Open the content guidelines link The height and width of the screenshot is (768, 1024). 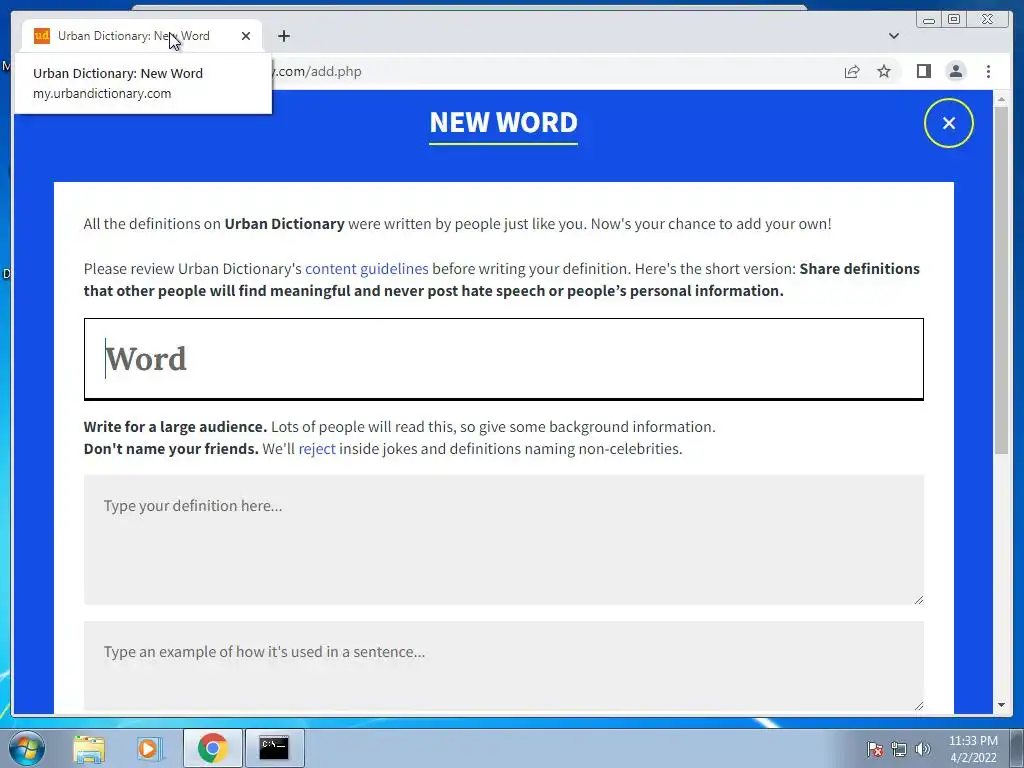point(367,269)
